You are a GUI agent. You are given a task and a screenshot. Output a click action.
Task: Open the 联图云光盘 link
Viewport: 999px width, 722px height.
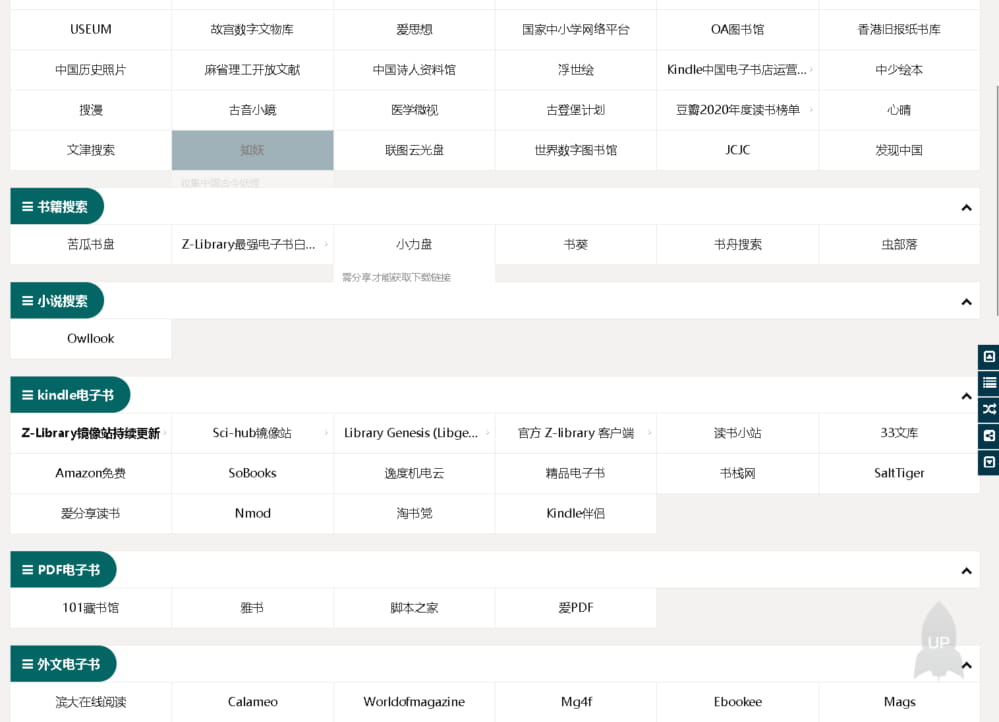click(414, 150)
